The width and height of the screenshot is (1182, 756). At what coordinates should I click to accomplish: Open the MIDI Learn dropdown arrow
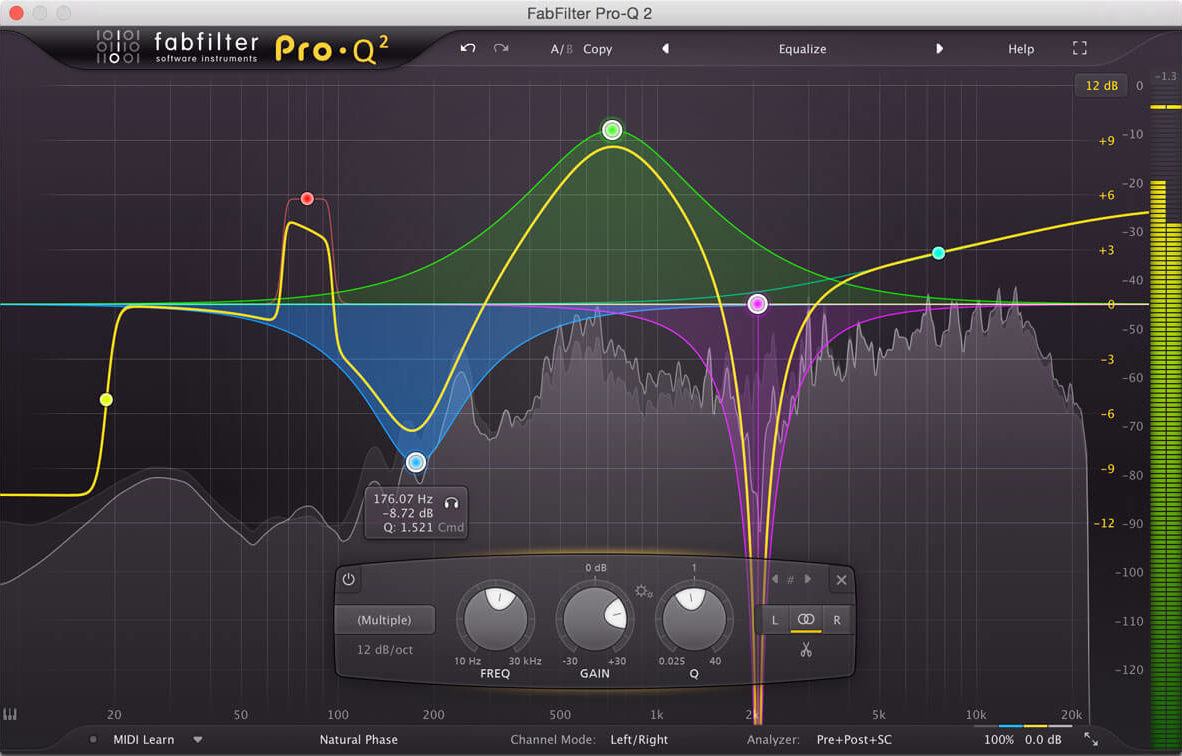pos(198,739)
